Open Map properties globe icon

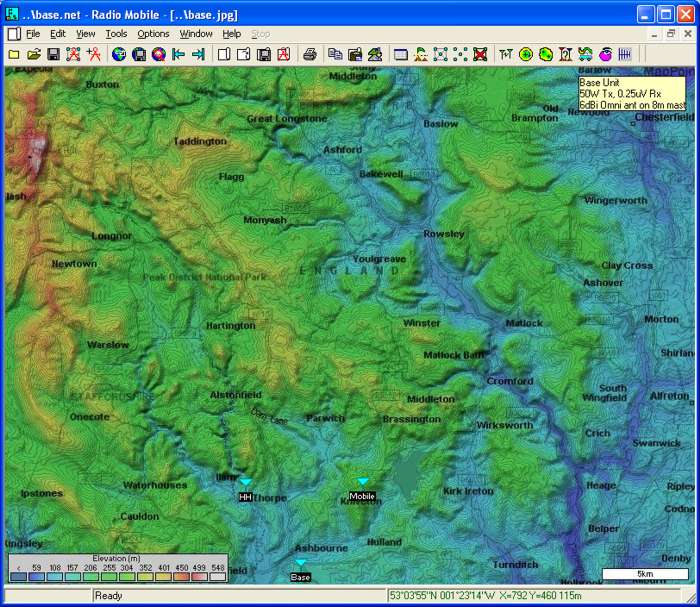(x=119, y=54)
